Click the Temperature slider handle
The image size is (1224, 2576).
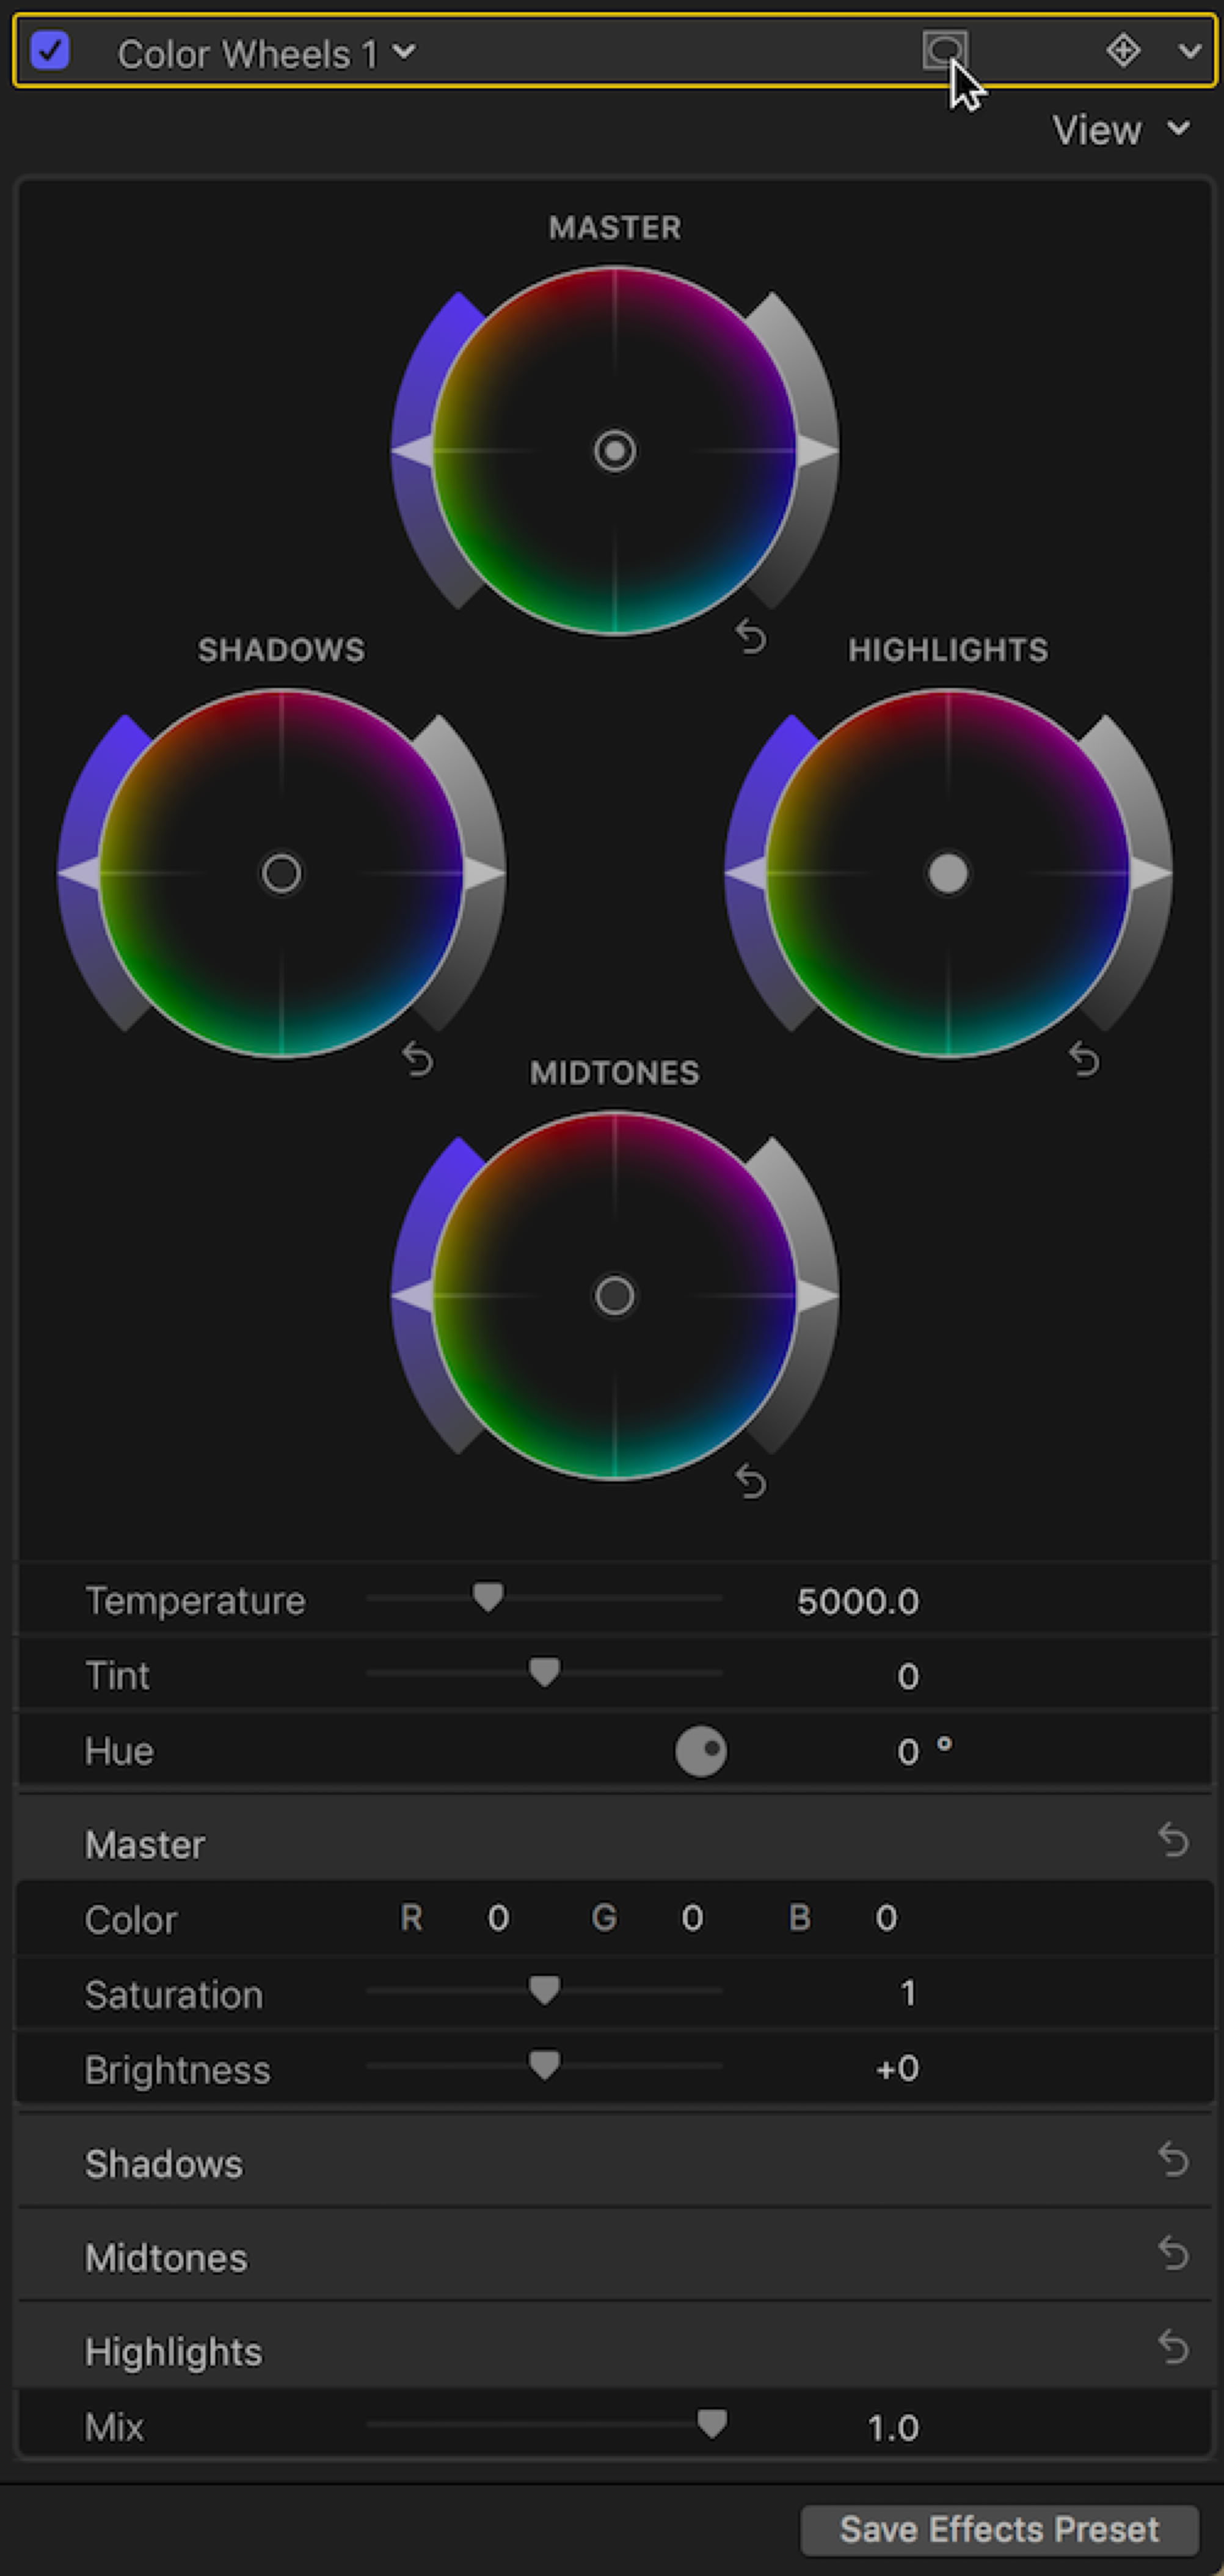coord(488,1597)
